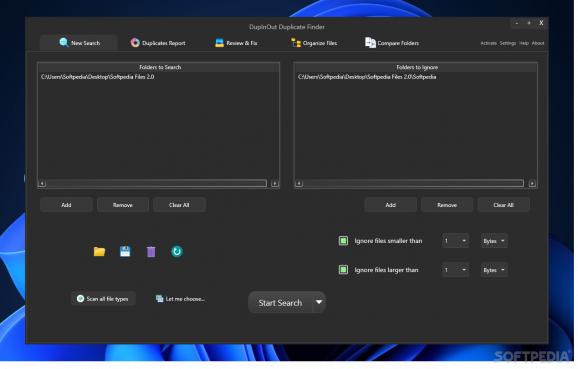This screenshot has width=578, height=369.
Task: Click Clear All under Folders to Ignore
Action: [504, 205]
